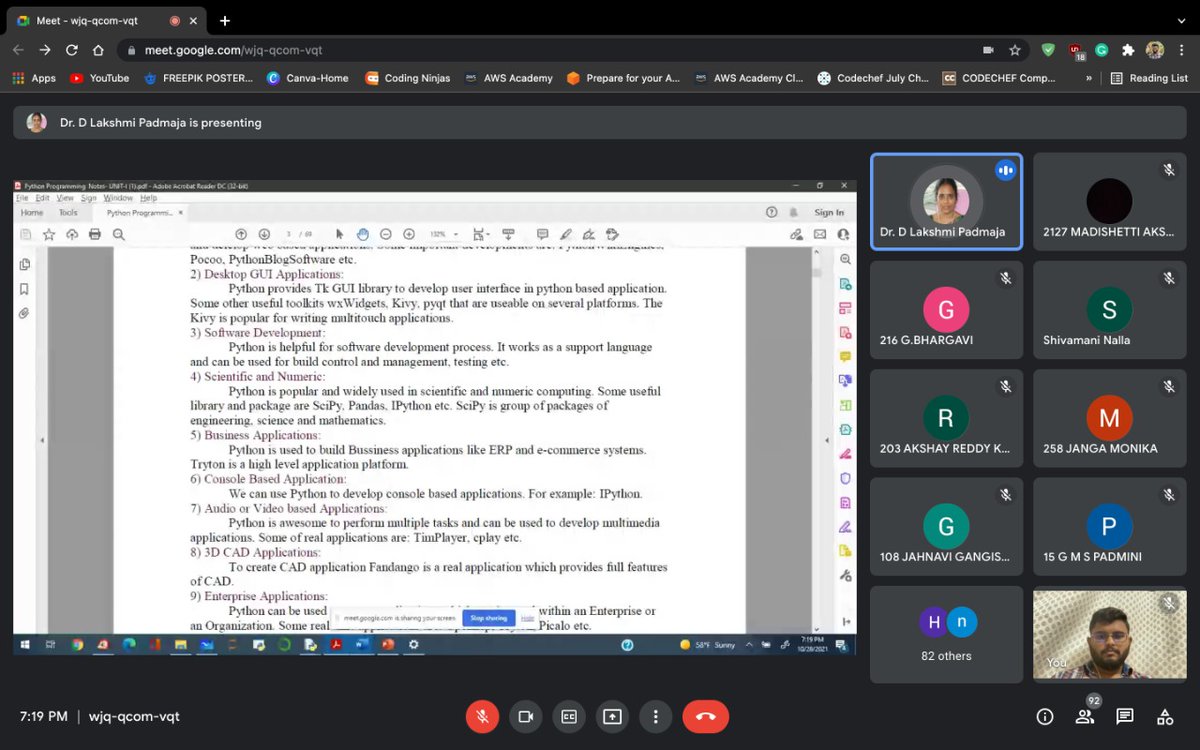Viewport: 1200px width, 750px height.
Task: Go back using Chrome's back arrow
Action: [18, 50]
